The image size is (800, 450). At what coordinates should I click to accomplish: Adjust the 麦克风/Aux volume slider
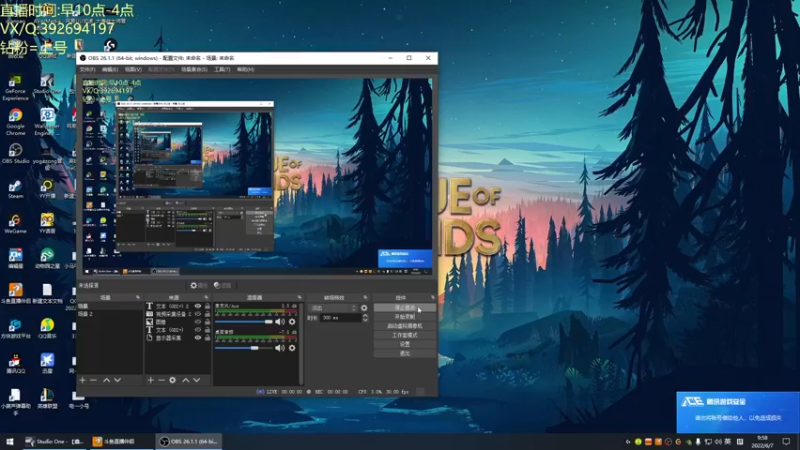pos(244,322)
